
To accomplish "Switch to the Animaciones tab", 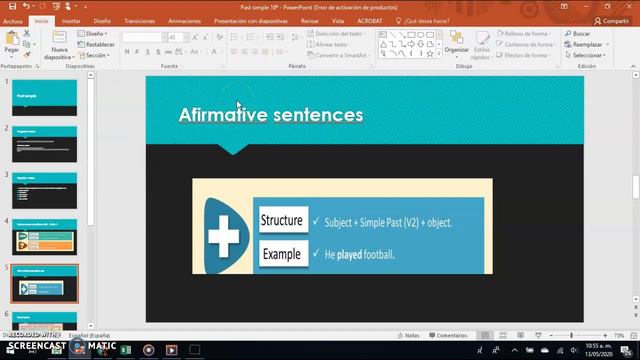I will tap(184, 21).
